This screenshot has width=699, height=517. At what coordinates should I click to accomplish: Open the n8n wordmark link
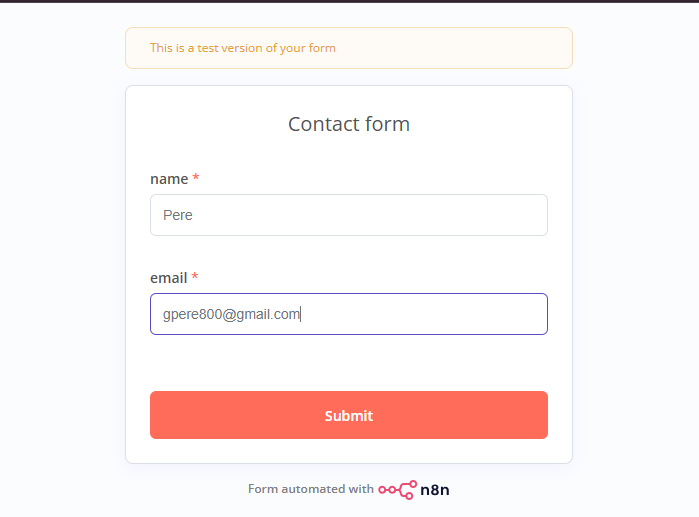[435, 490]
